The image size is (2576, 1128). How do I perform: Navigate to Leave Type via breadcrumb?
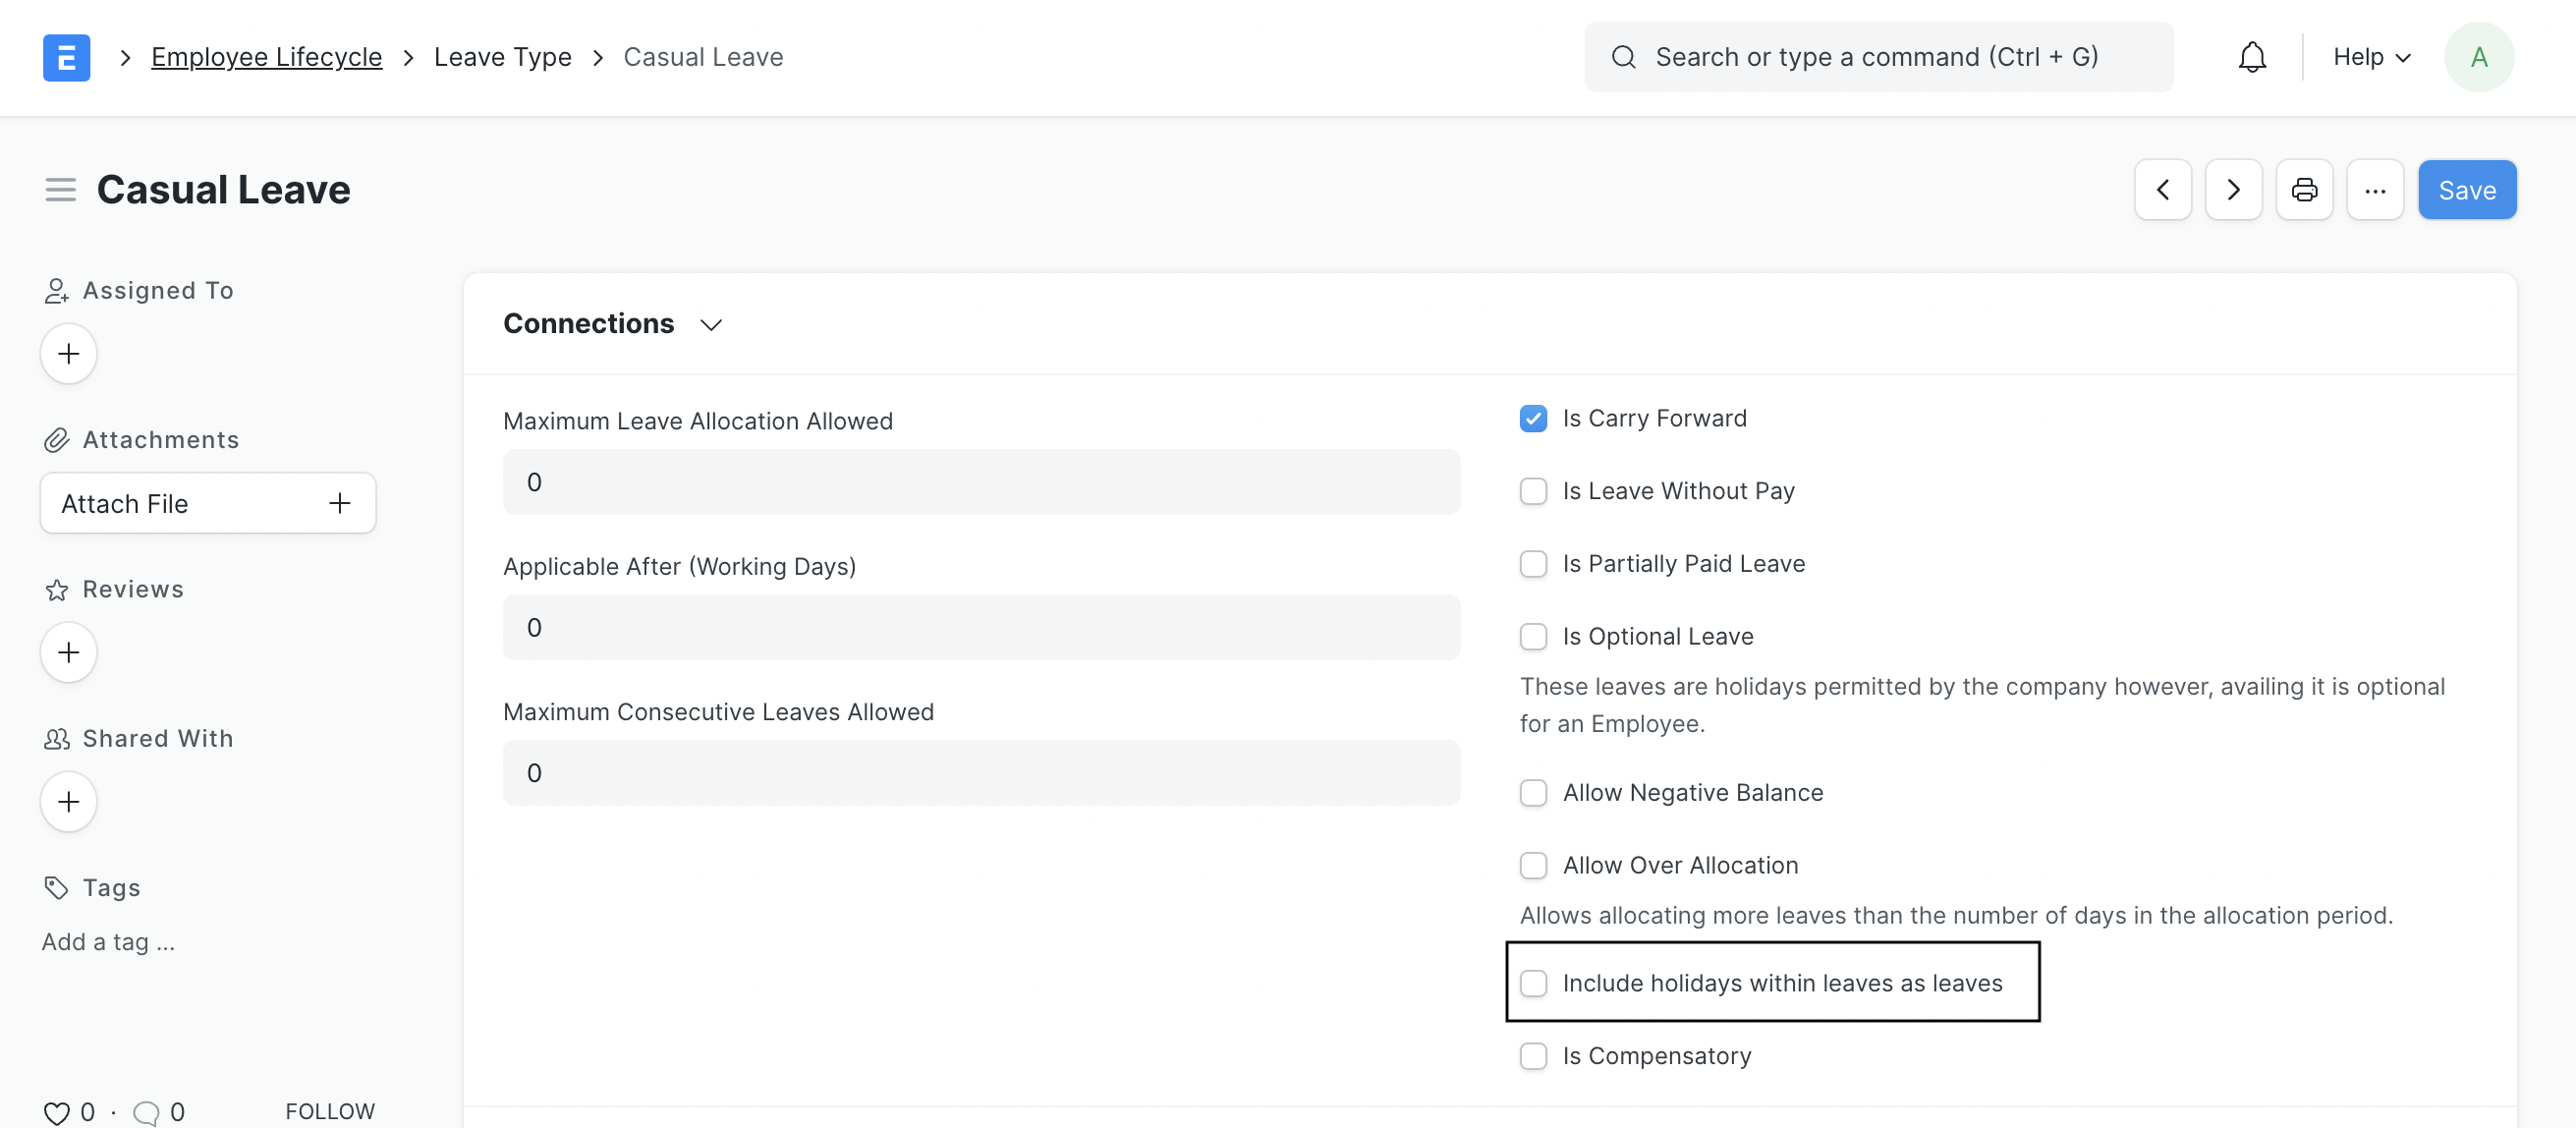coord(502,57)
